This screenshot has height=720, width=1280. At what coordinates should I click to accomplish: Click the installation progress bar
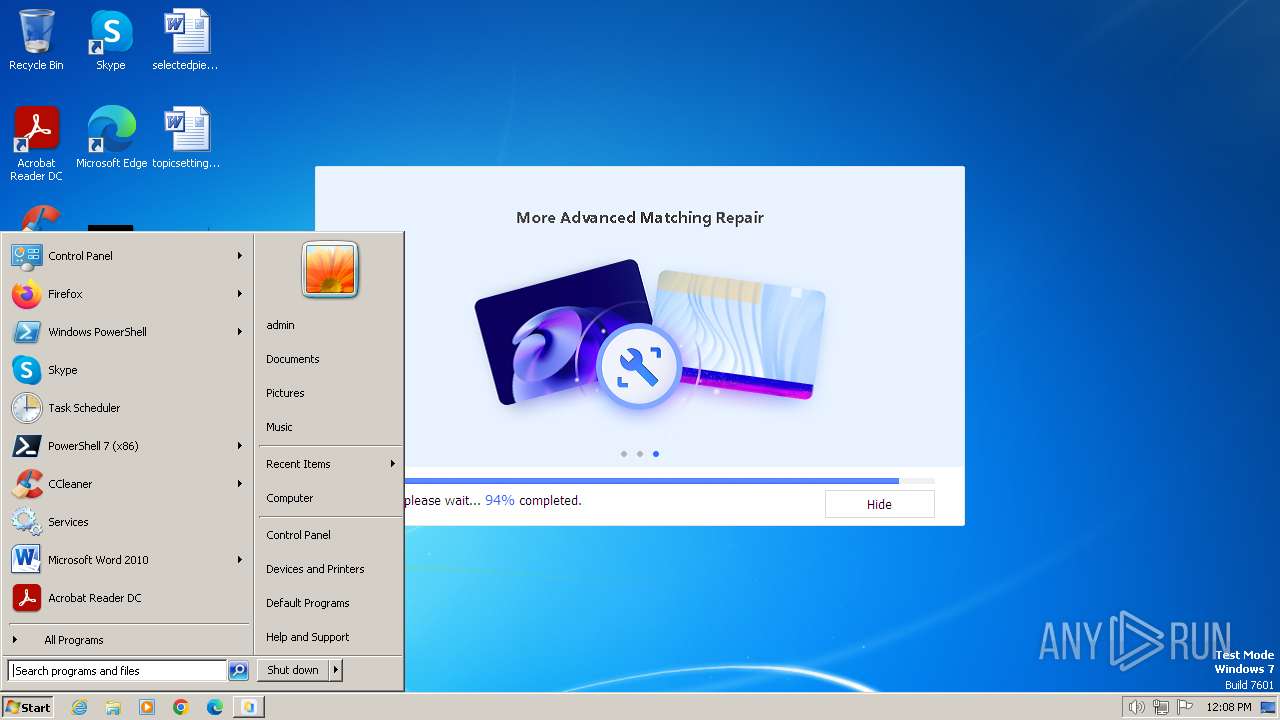(670, 481)
